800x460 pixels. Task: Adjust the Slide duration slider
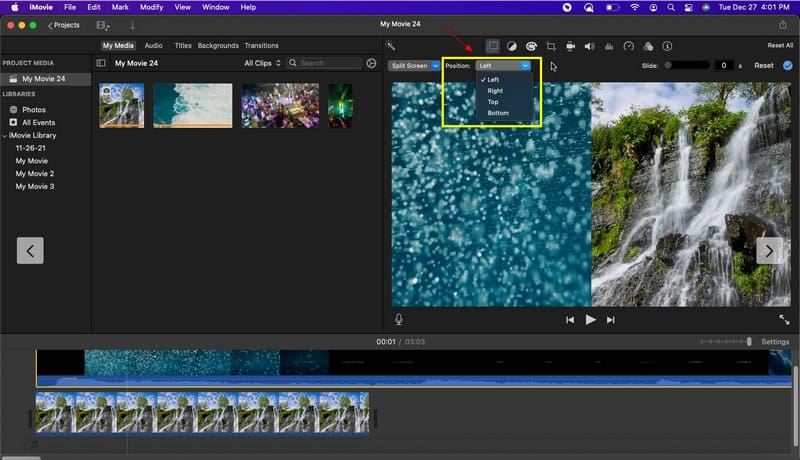pos(687,65)
